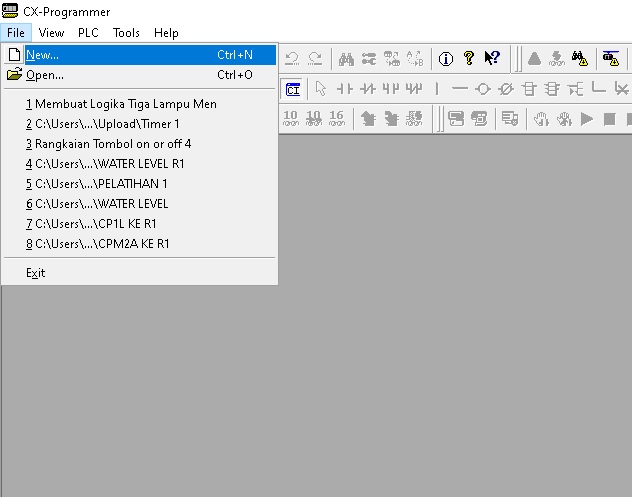Toggle the CI window icon
632x497 pixels.
tap(293, 89)
